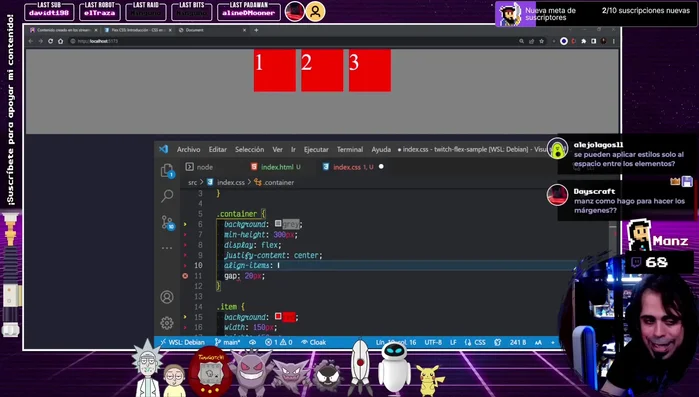Open the Manage gear icon in VS Code

click(167, 323)
